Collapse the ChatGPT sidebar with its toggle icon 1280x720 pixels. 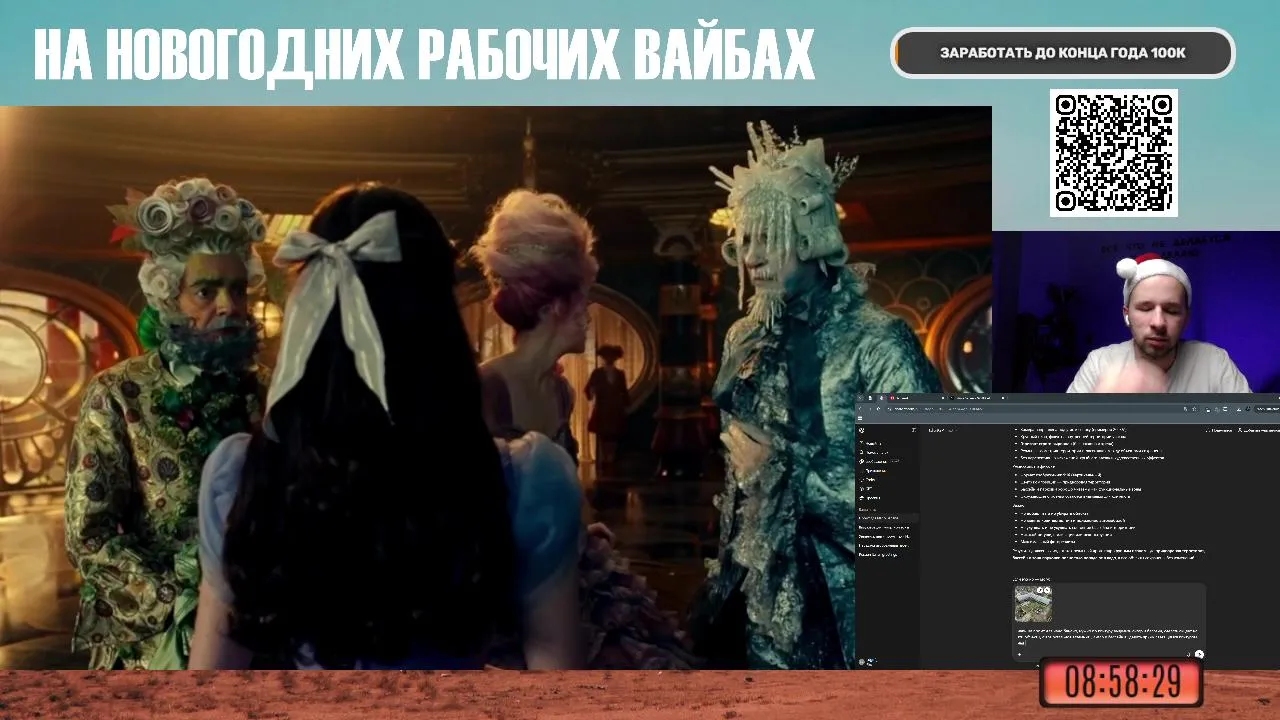click(914, 430)
